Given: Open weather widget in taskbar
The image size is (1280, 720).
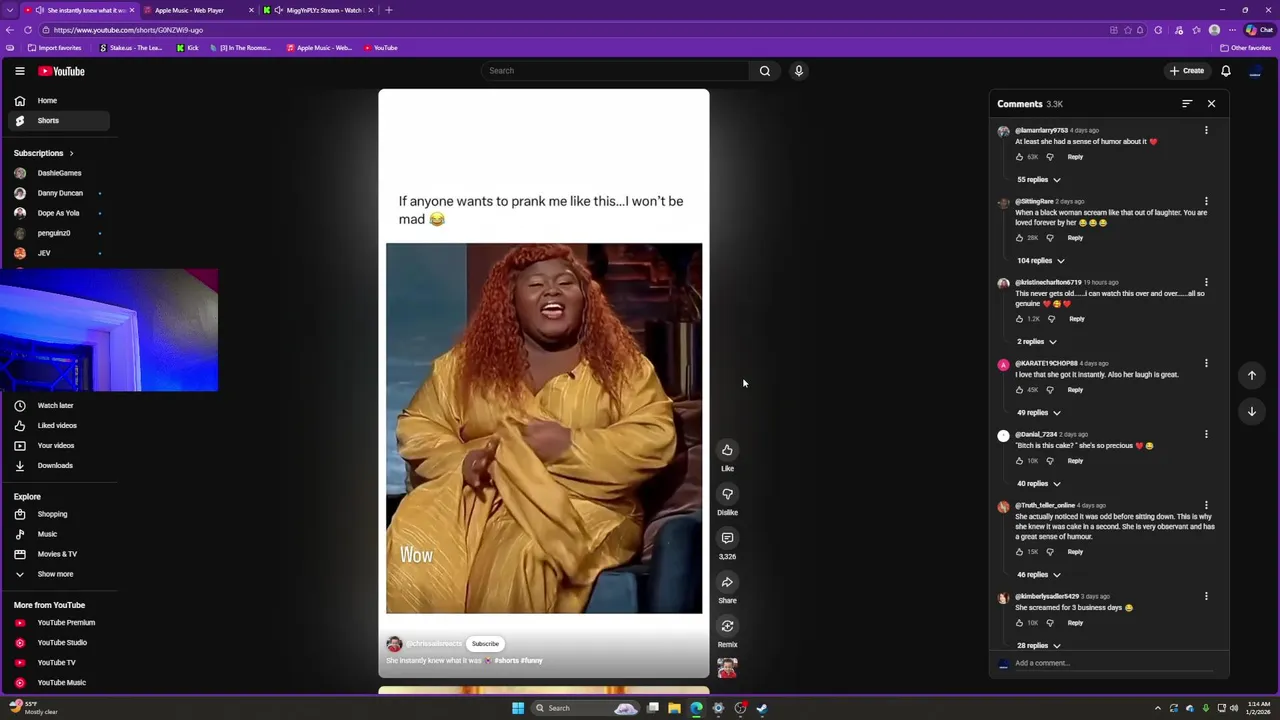Looking at the screenshot, I should coord(33,708).
